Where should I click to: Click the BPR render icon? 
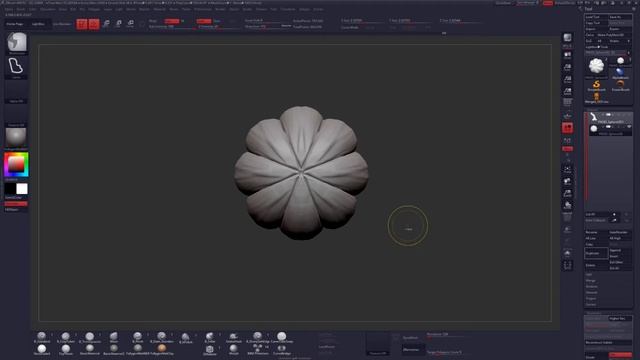(x=567, y=38)
